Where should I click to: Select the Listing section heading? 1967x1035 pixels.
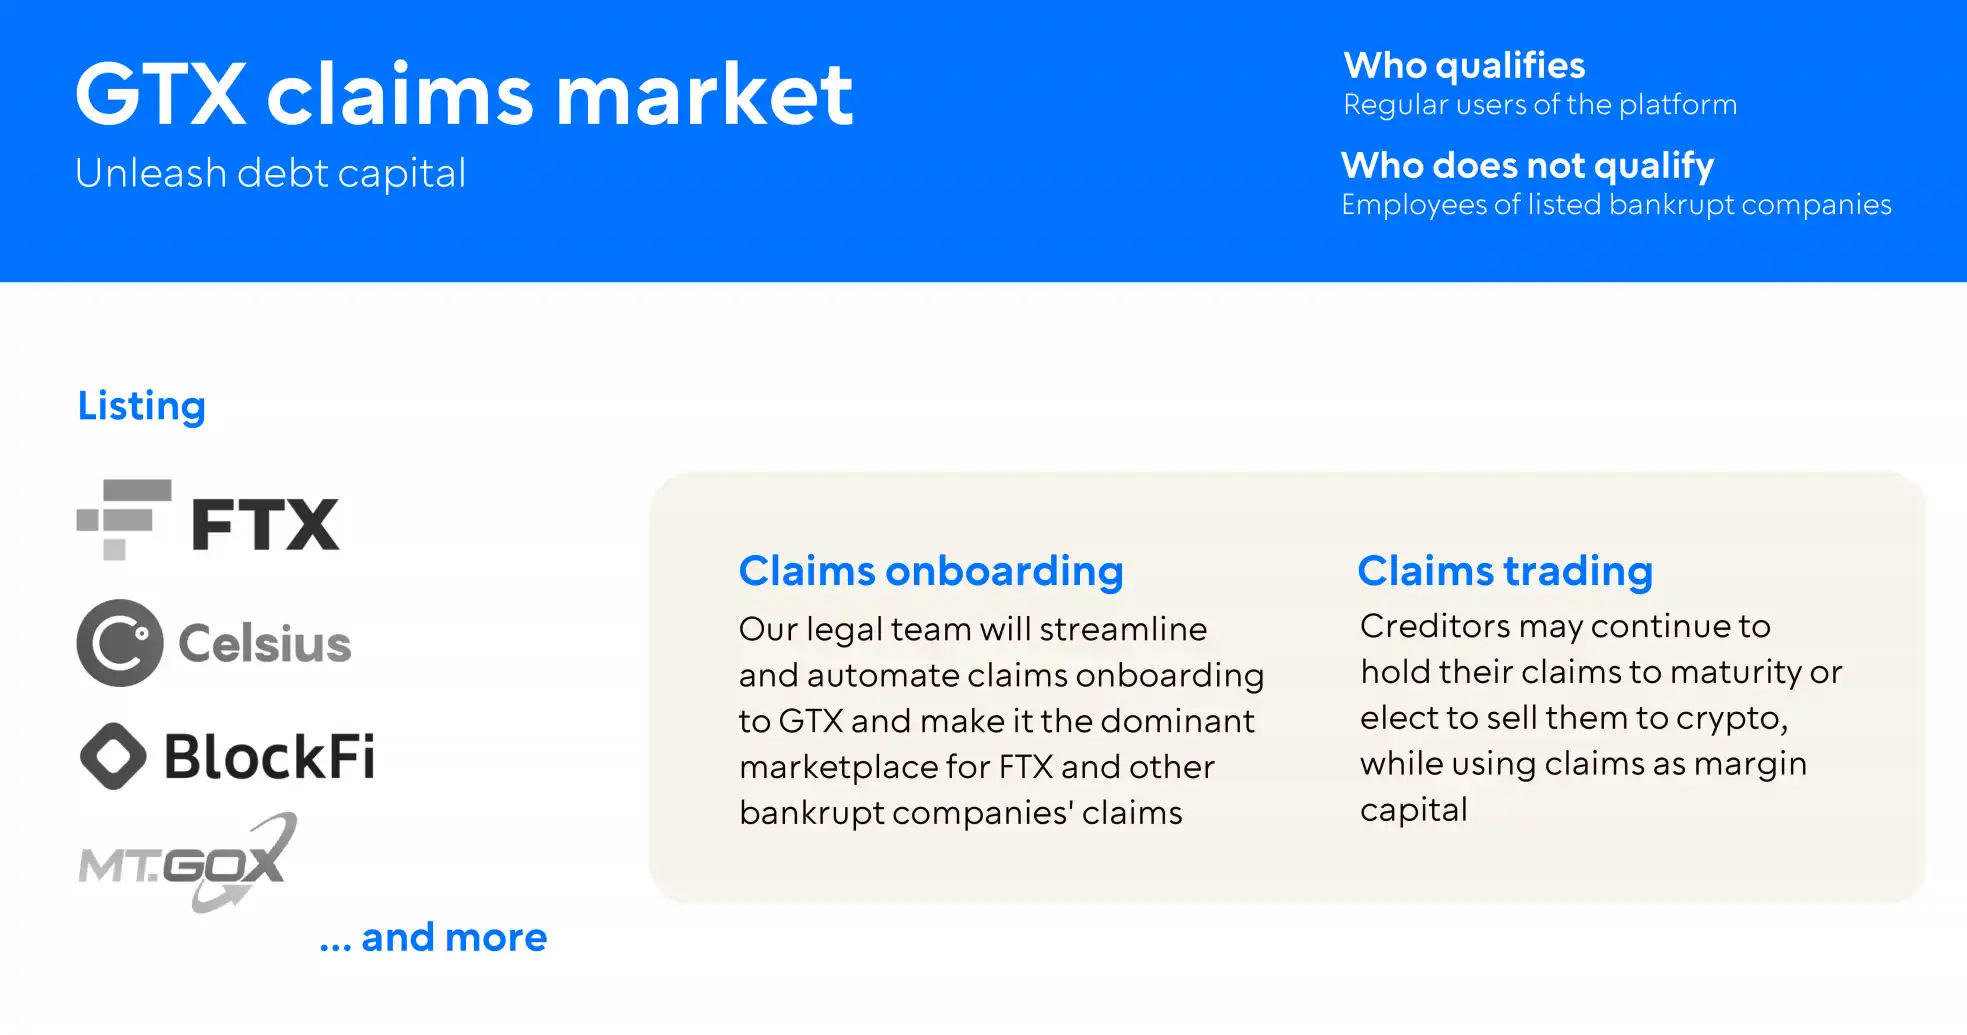click(x=142, y=406)
